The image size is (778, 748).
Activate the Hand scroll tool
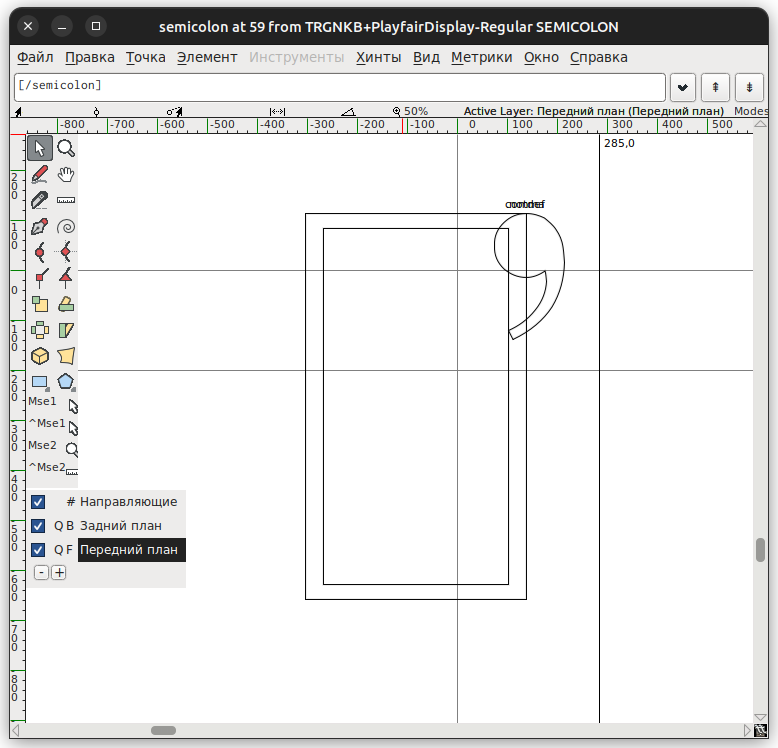66,175
